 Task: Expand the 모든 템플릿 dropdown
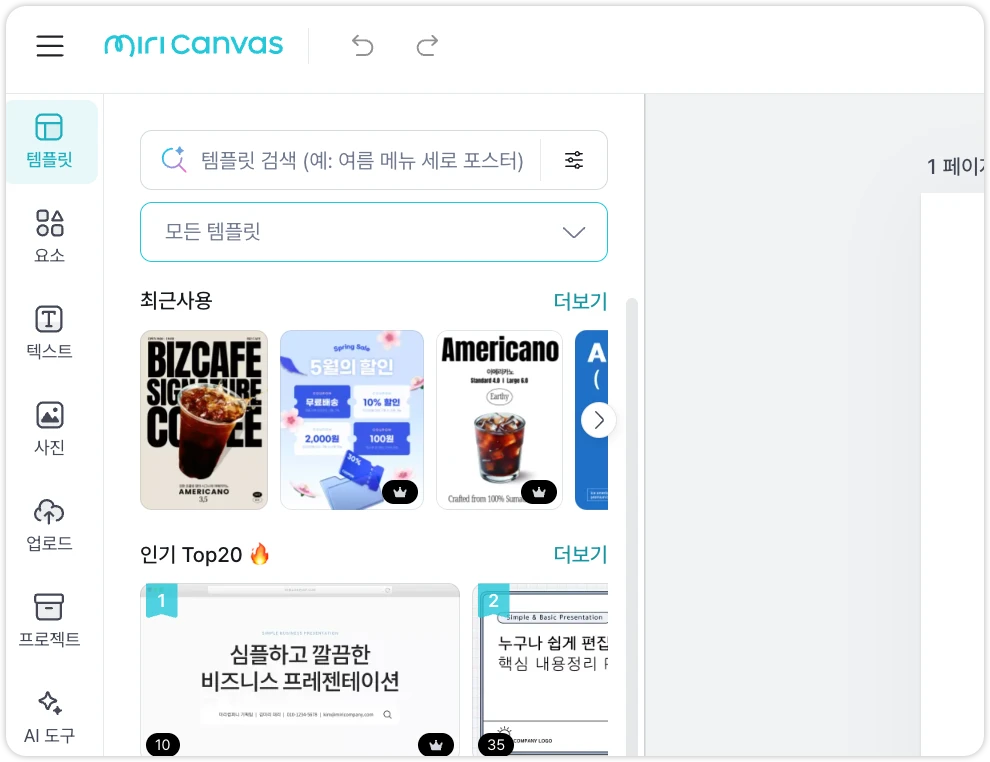click(x=373, y=232)
